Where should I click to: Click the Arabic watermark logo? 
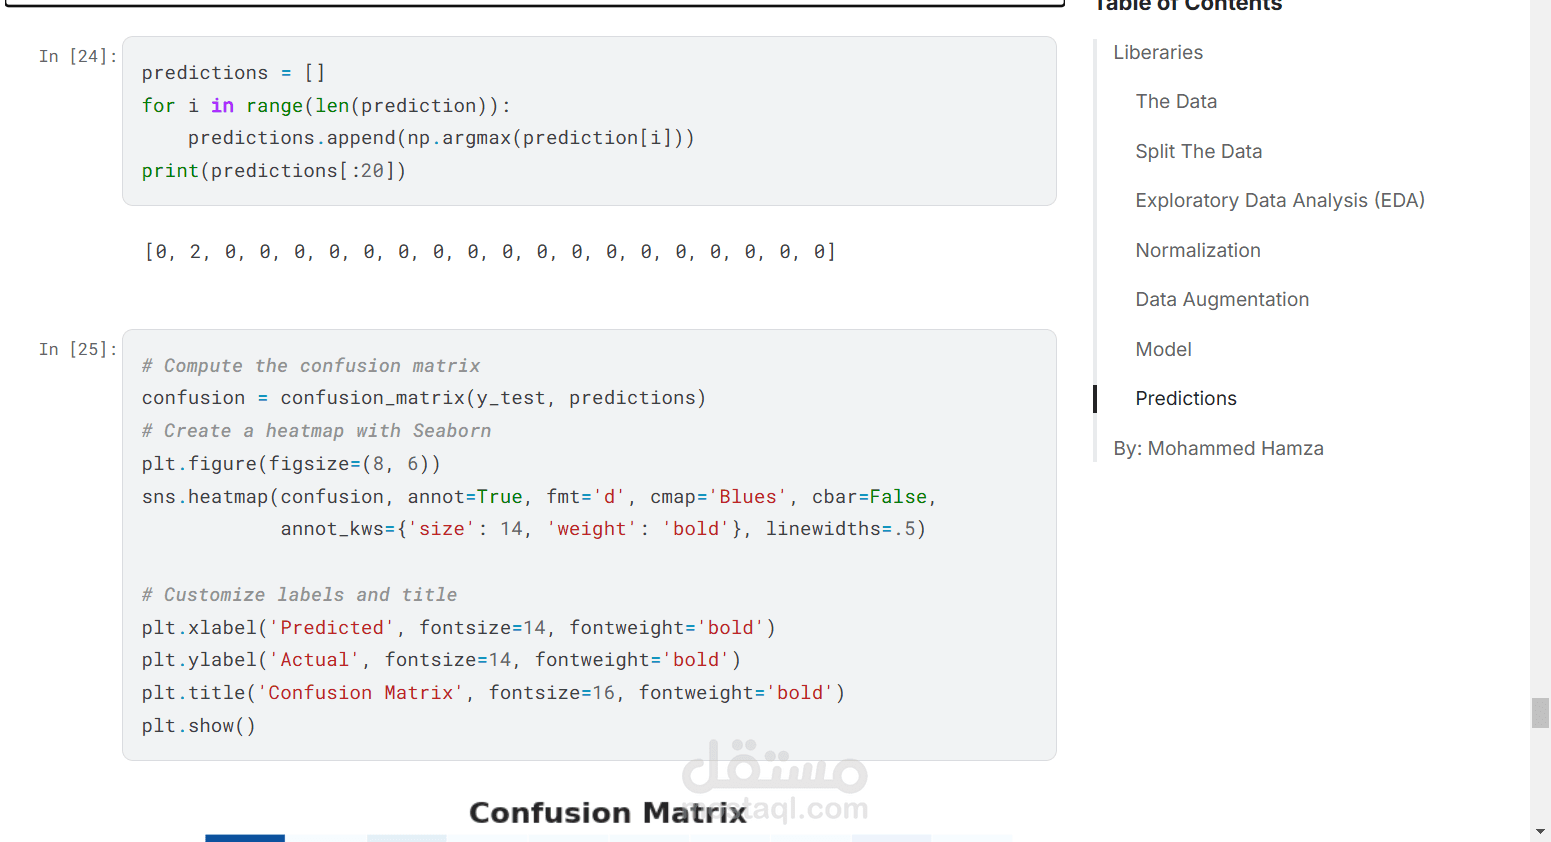pyautogui.click(x=774, y=770)
